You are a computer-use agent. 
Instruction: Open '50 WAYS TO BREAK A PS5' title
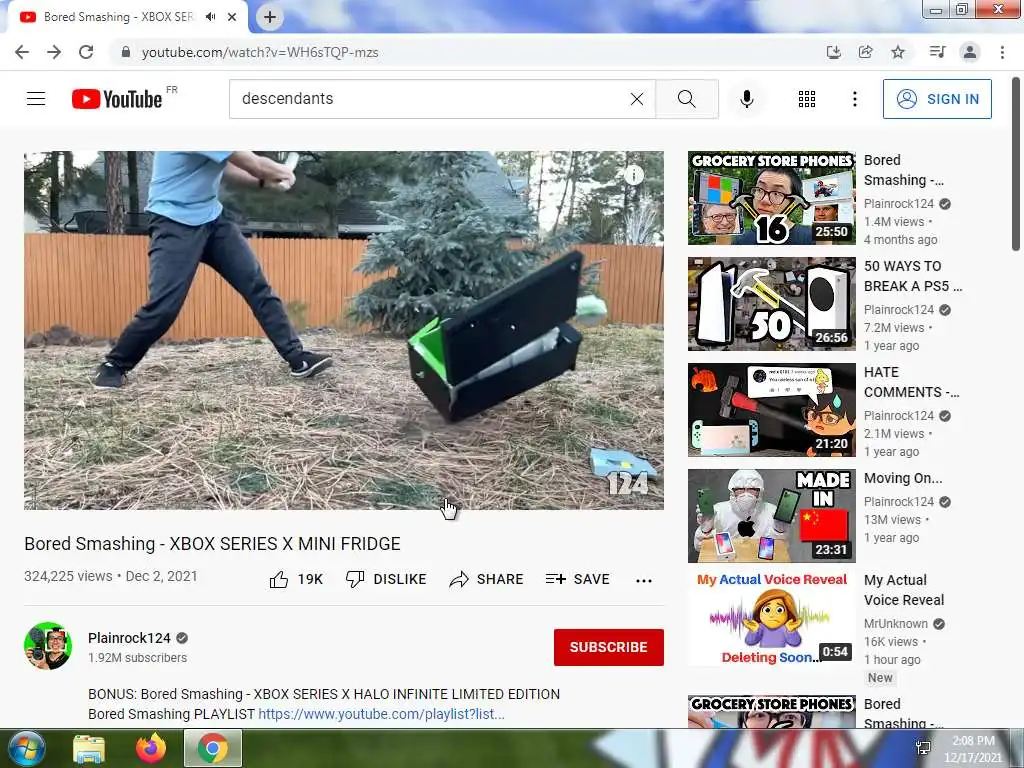pyautogui.click(x=912, y=276)
